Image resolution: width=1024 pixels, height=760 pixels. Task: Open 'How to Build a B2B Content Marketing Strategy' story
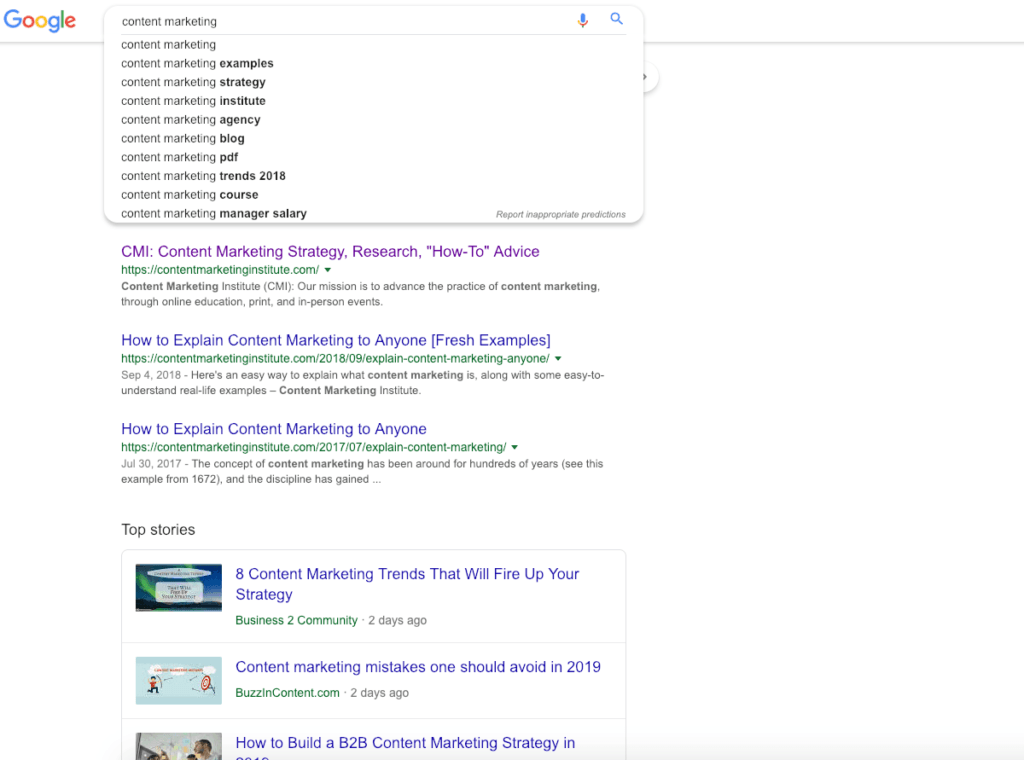point(405,748)
